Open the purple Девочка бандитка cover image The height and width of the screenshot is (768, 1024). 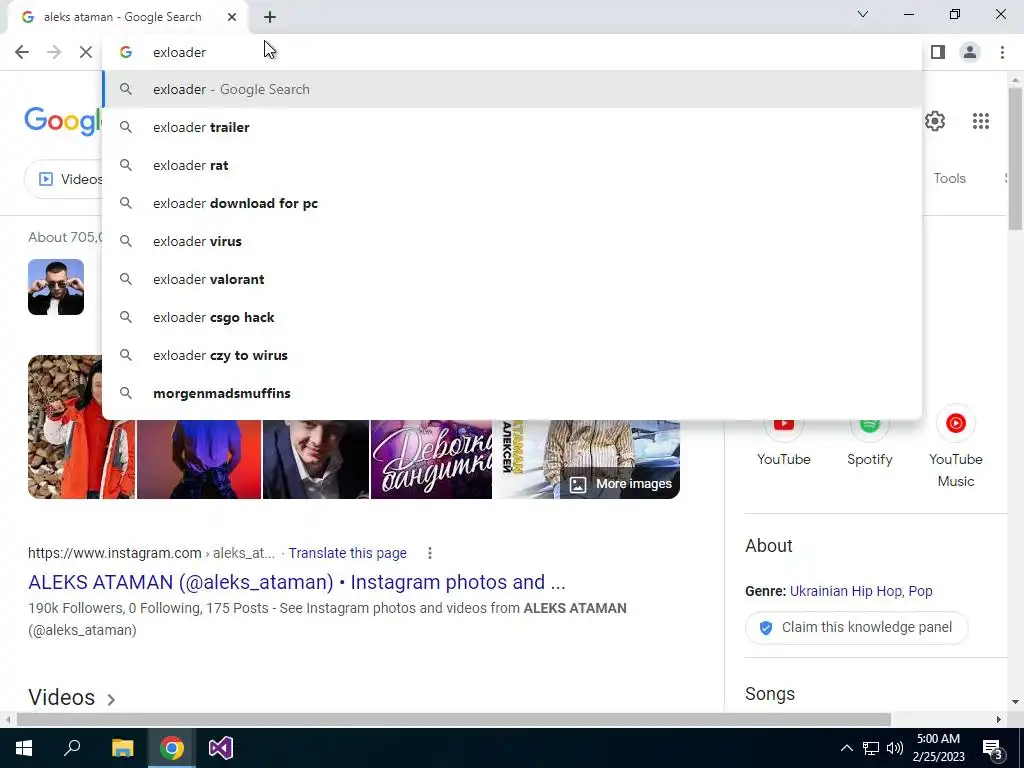click(x=431, y=459)
